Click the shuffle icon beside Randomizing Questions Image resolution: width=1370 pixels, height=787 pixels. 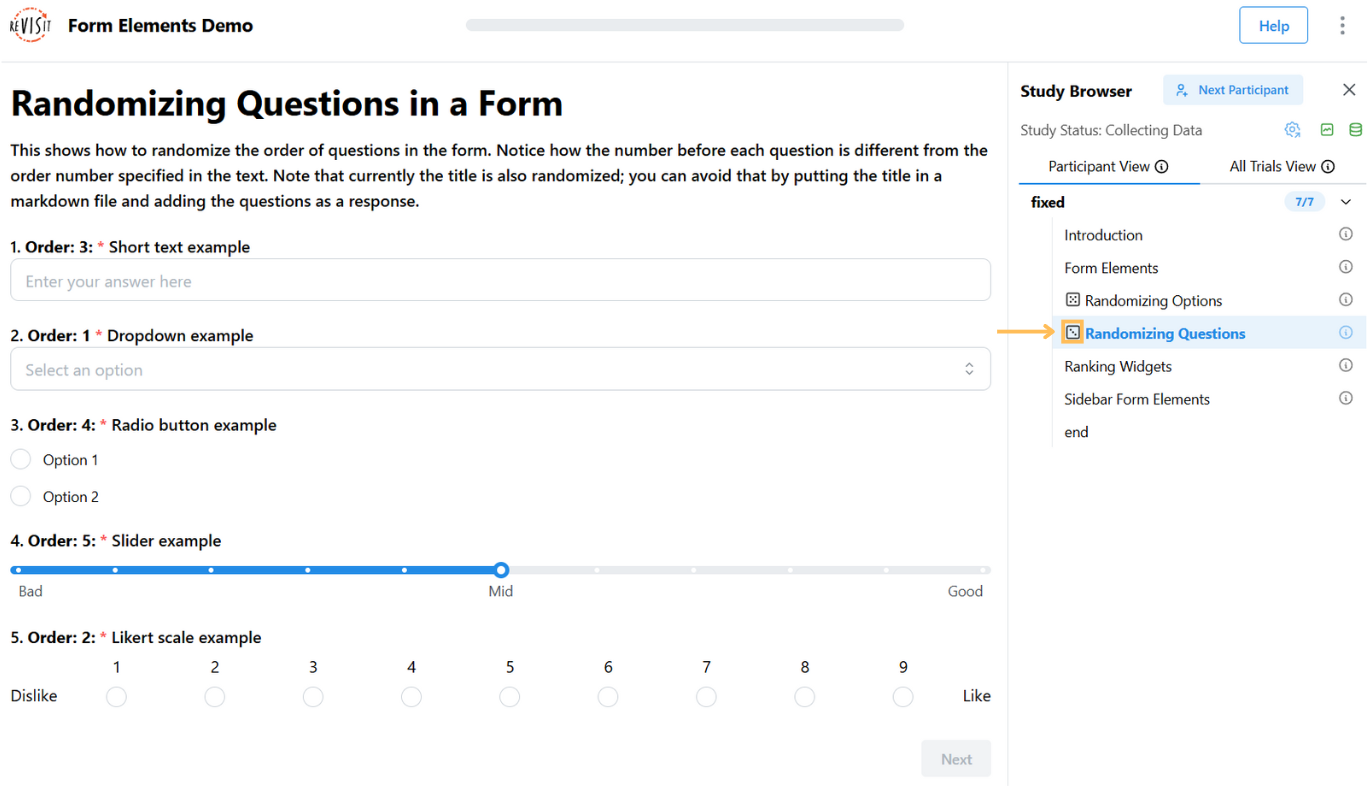point(1071,332)
